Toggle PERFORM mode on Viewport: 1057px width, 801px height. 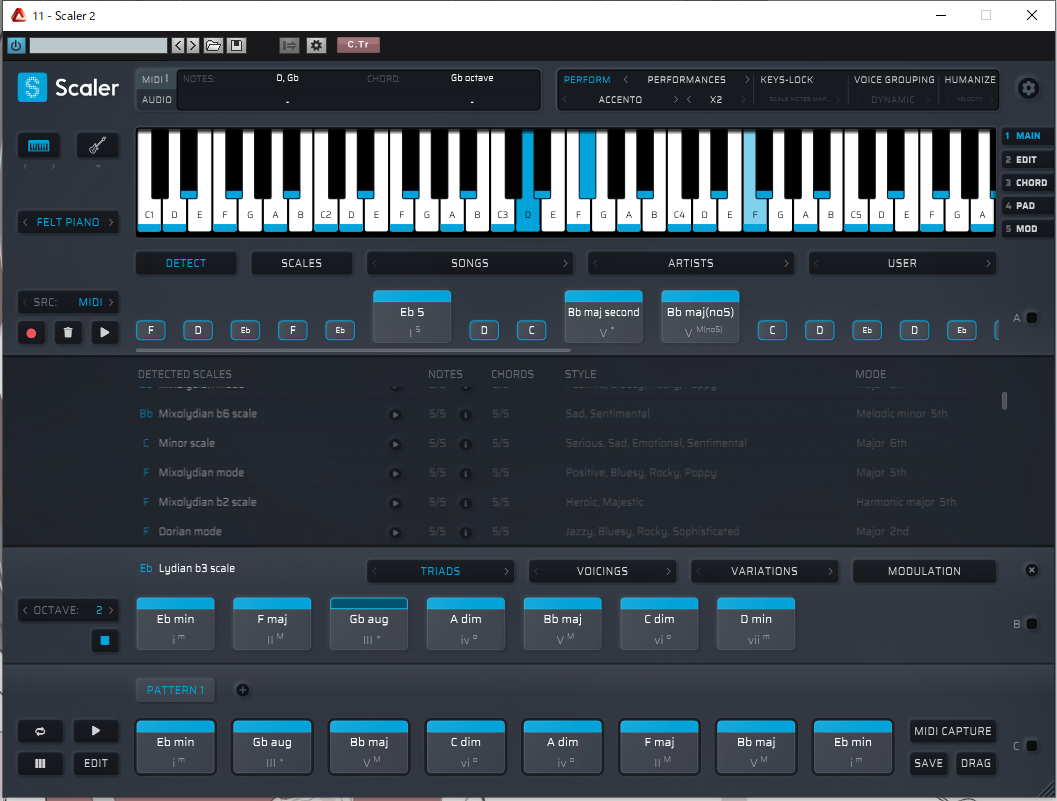coord(587,80)
